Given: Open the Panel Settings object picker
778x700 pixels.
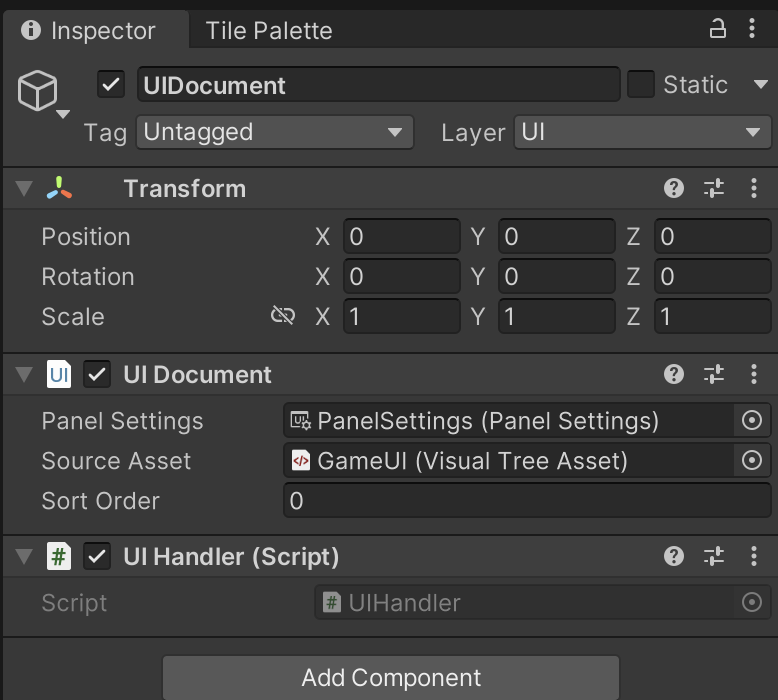Looking at the screenshot, I should coord(752,421).
